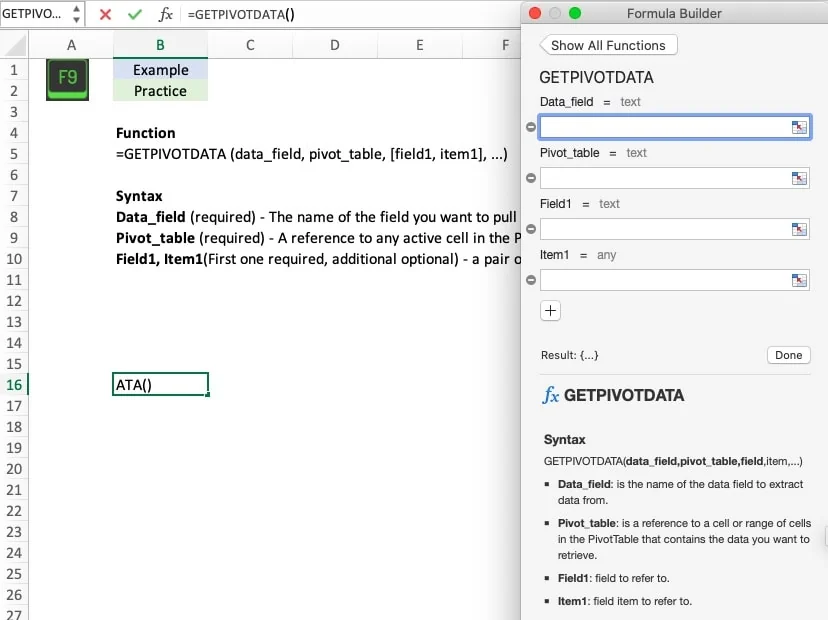The image size is (828, 620).
Task: Remove the Data_field argument with minus button
Action: tap(530, 127)
